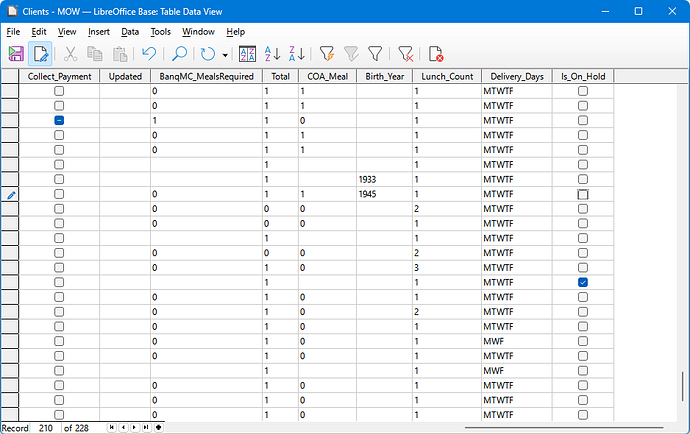The height and width of the screenshot is (434, 690).
Task: Open the Help menu
Action: click(x=235, y=32)
